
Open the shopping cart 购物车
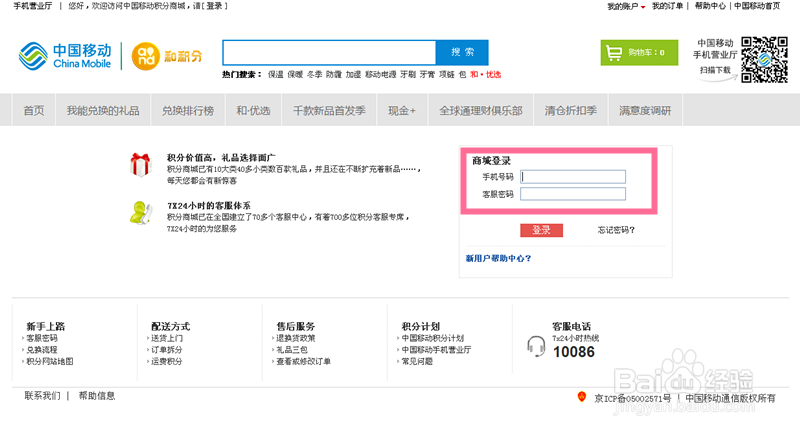[x=639, y=53]
